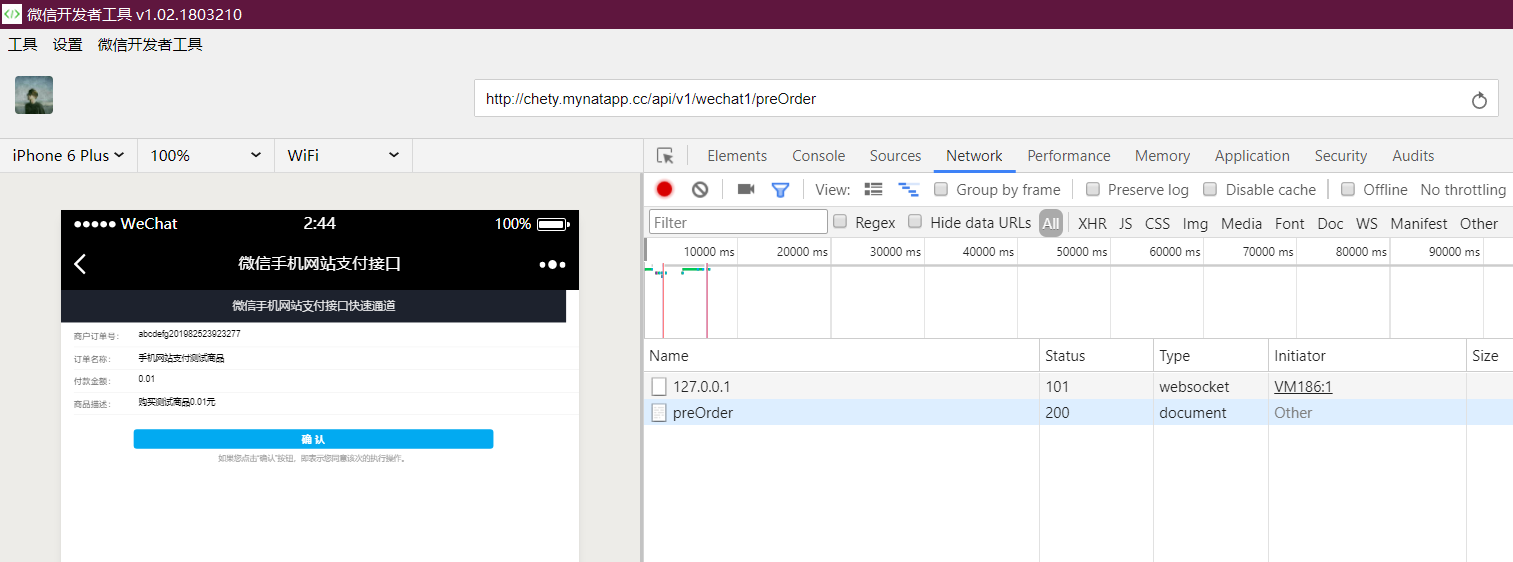Image resolution: width=1513 pixels, height=562 pixels.
Task: Open the 100% zoom dropdown
Action: point(206,156)
